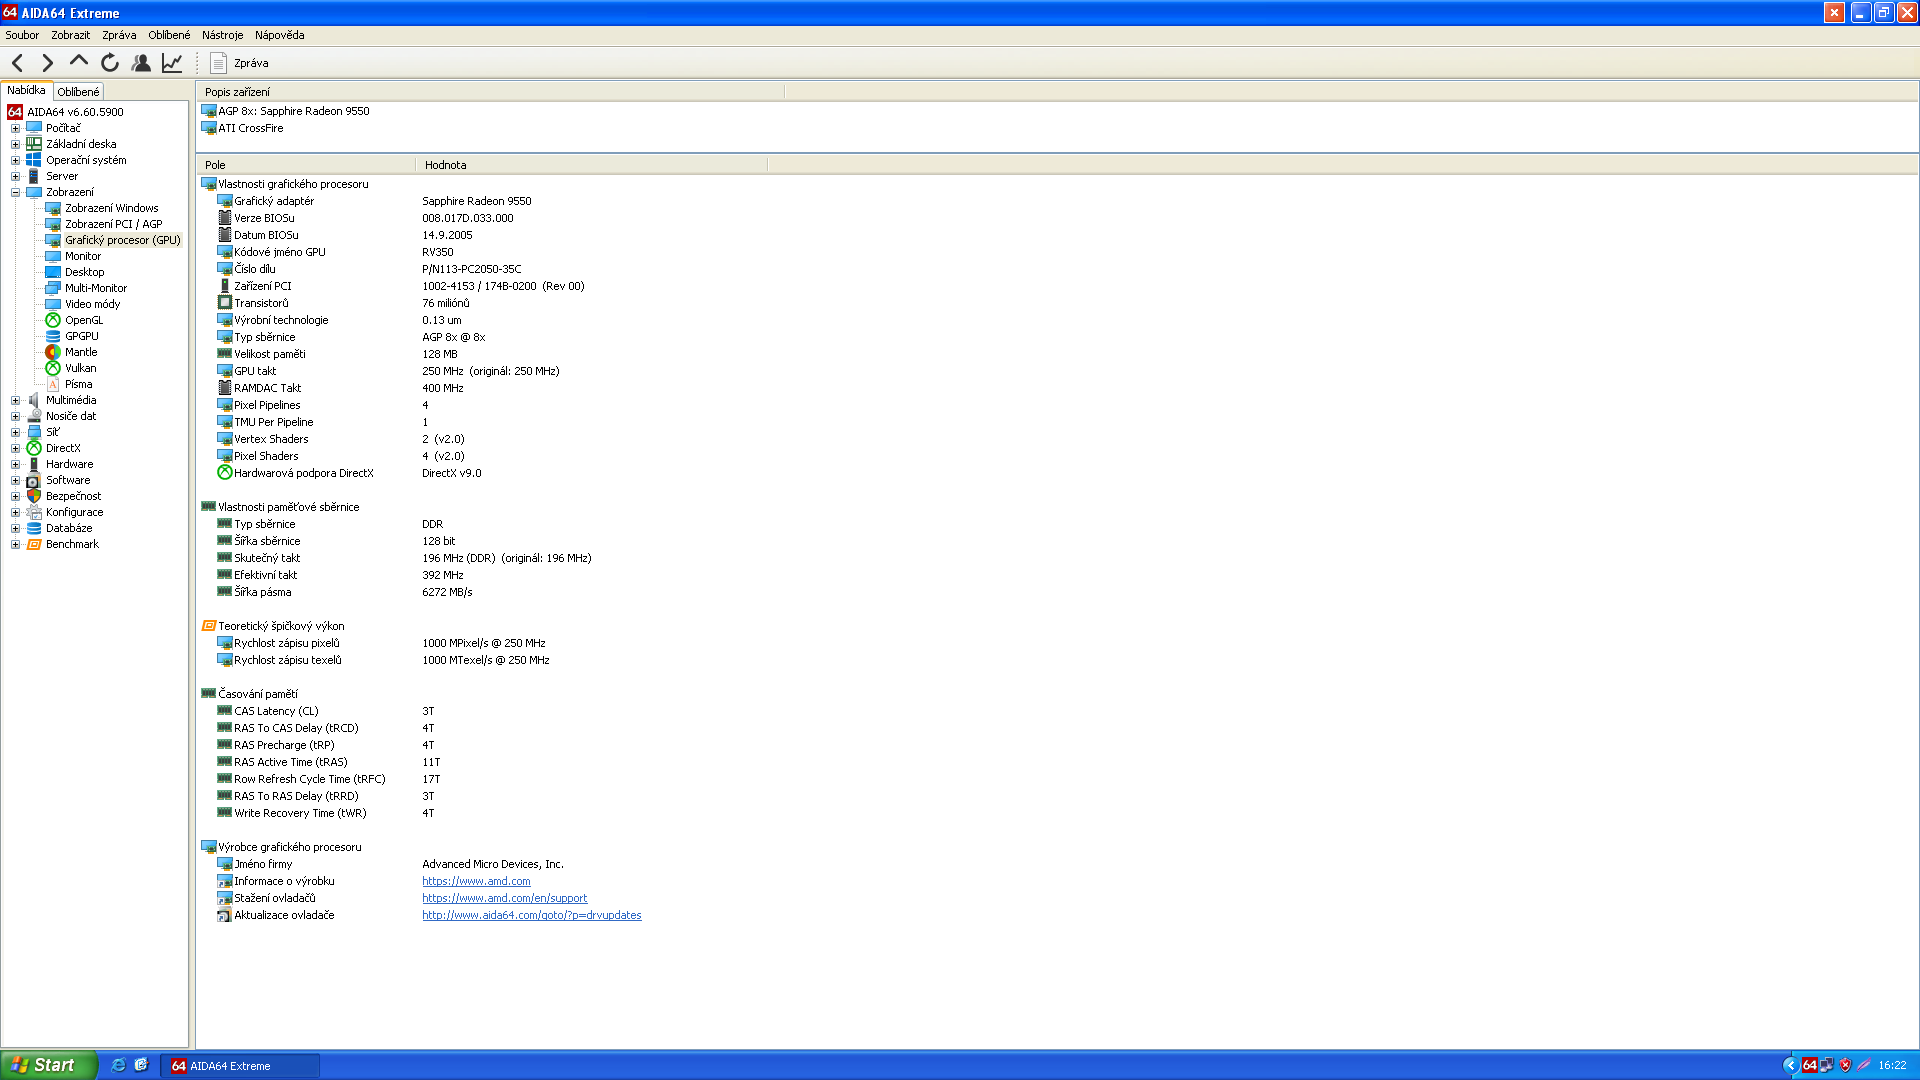Click the Forward navigation arrow
1920x1080 pixels.
[47, 63]
